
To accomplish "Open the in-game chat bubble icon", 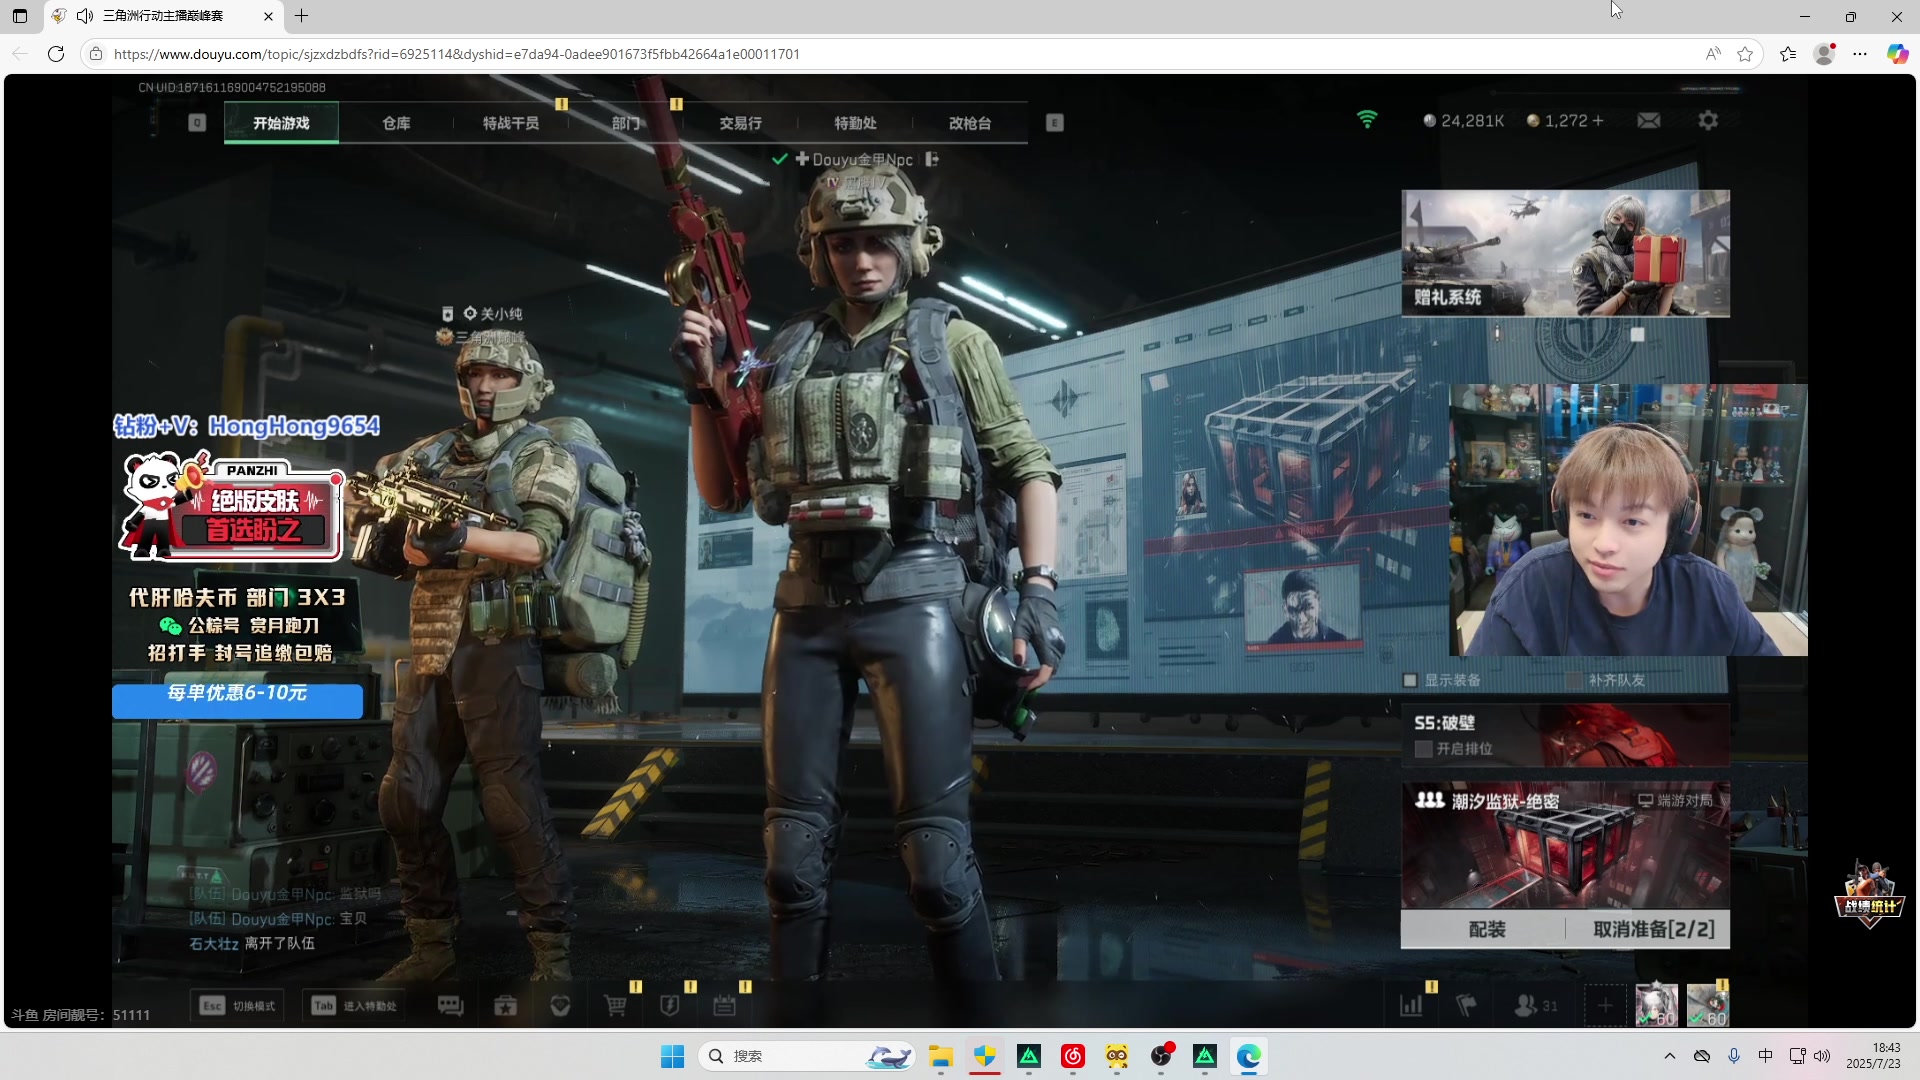I will [450, 1006].
